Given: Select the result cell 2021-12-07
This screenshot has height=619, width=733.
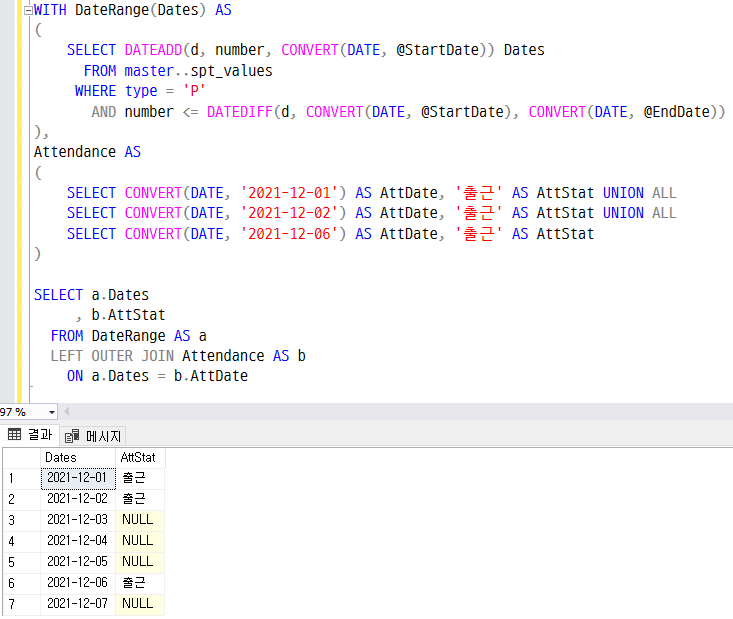Looking at the screenshot, I should click(78, 604).
